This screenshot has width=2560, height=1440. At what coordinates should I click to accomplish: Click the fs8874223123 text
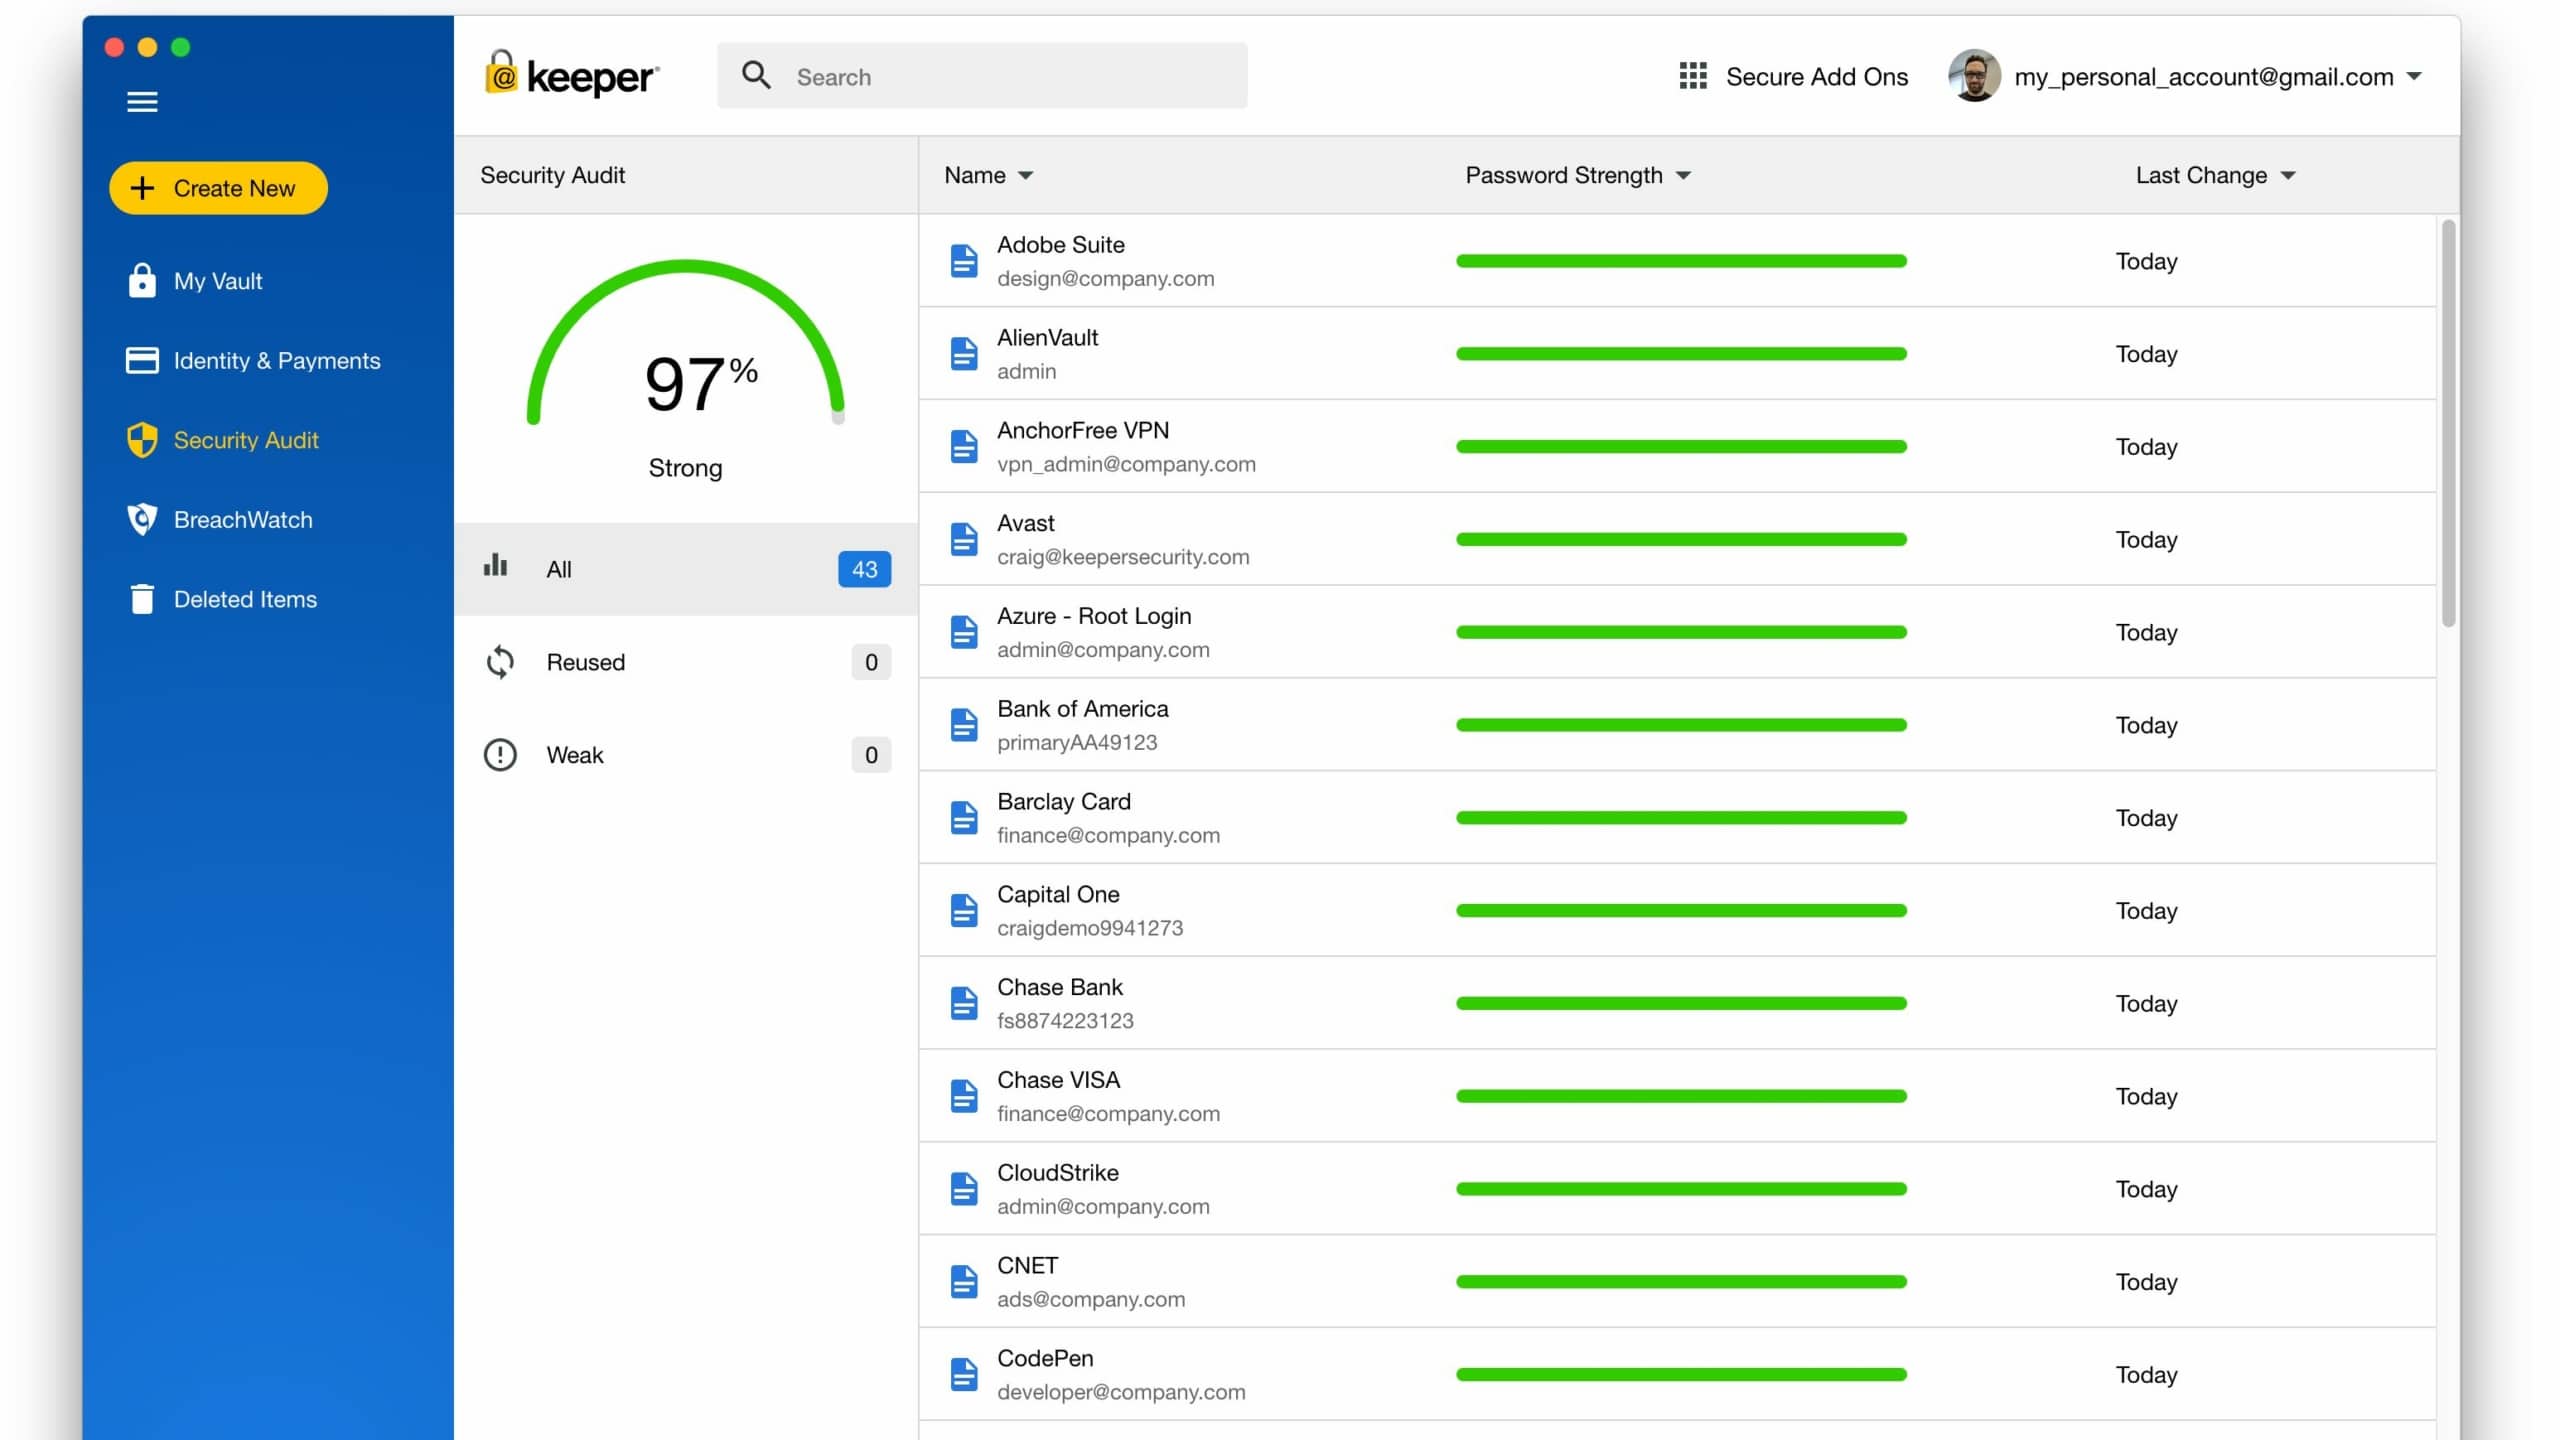pyautogui.click(x=1065, y=1021)
